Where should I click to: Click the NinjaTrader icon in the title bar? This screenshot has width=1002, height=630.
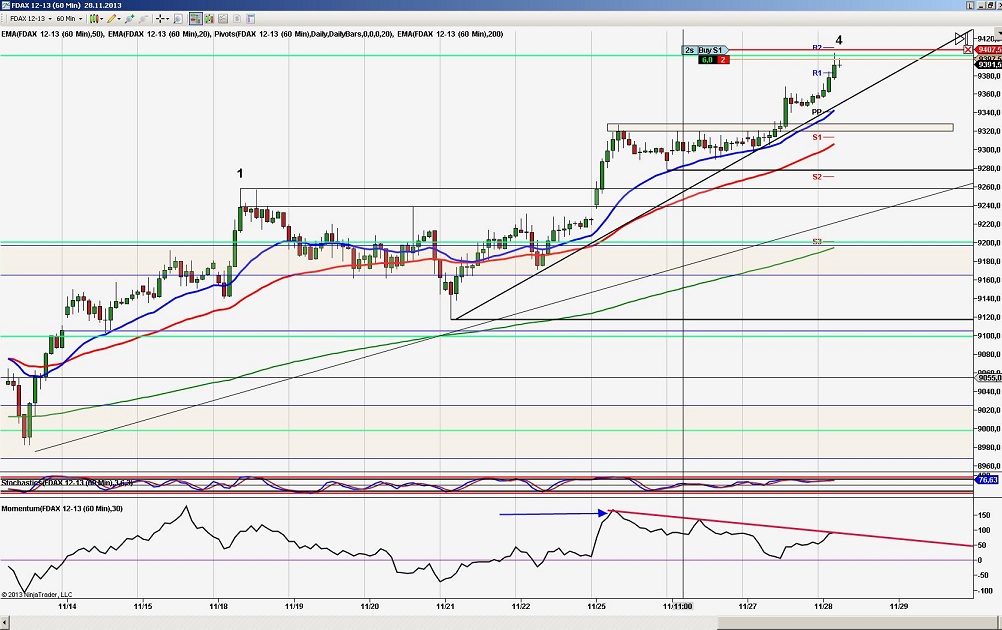[x=6, y=4]
